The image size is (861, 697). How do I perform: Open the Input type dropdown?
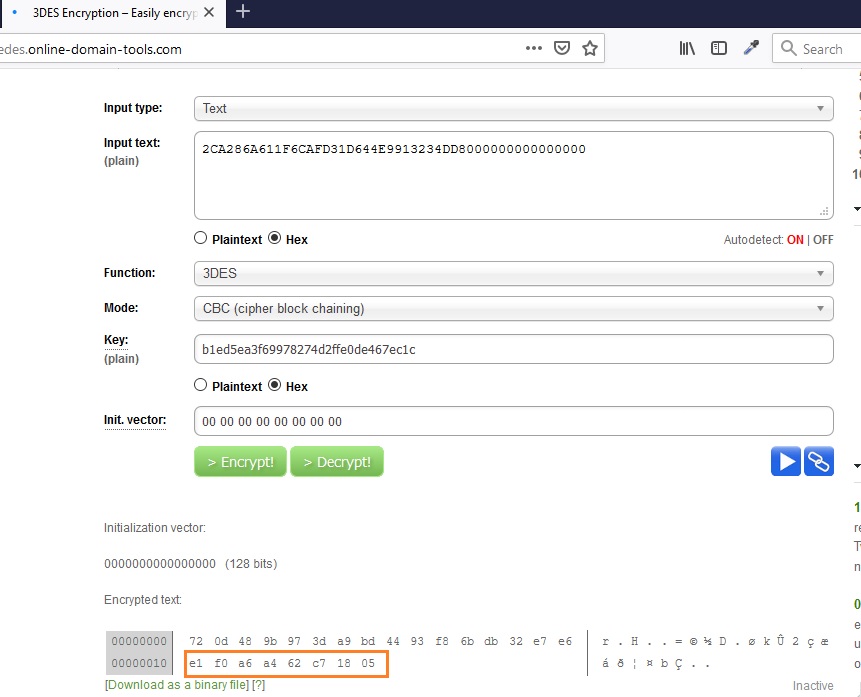[513, 108]
